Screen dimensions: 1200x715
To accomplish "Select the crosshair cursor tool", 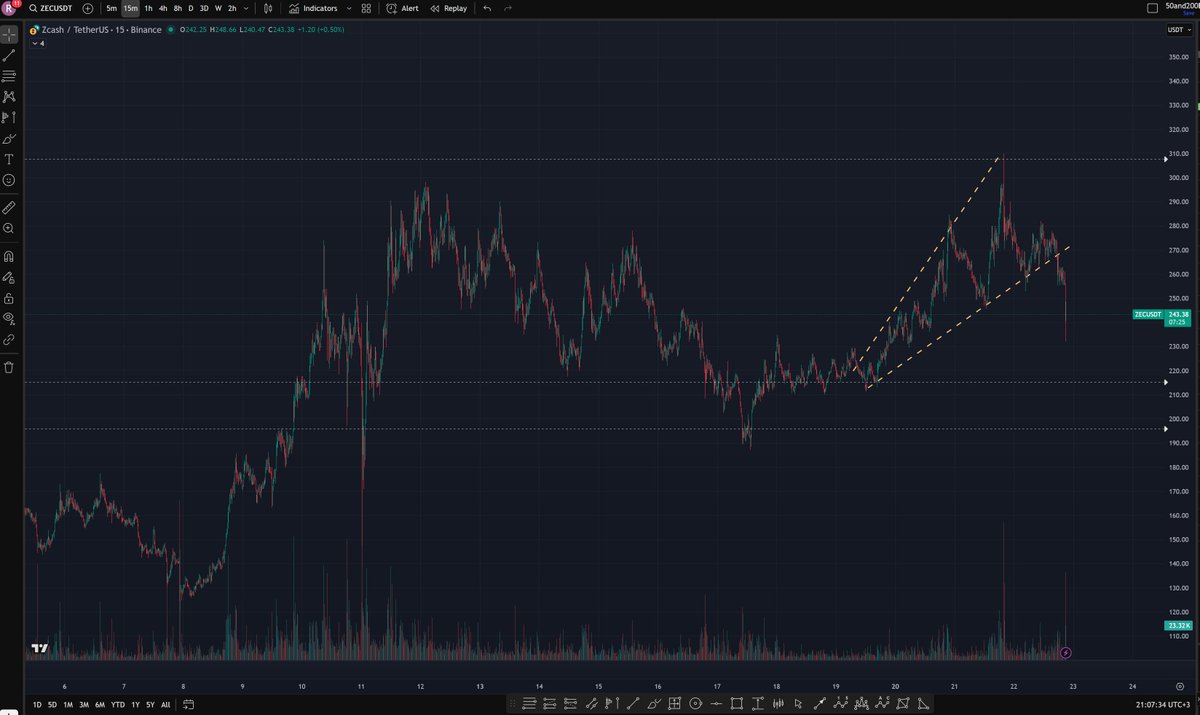I will 9,33.
